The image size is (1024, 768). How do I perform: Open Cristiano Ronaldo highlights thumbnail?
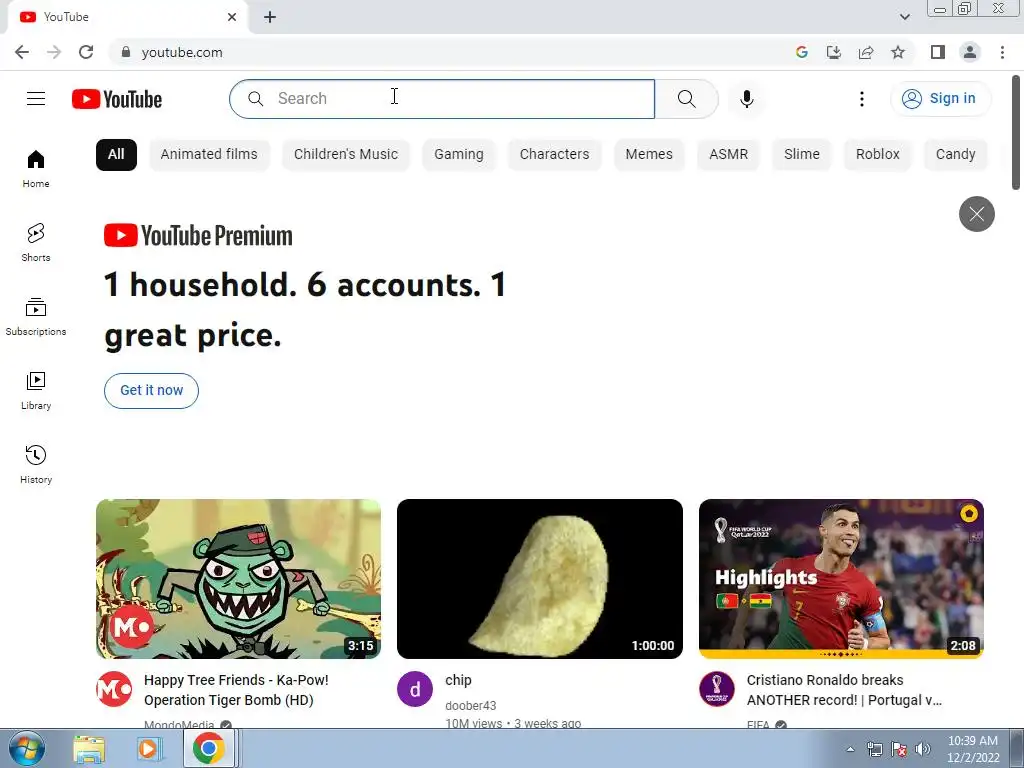pos(841,579)
